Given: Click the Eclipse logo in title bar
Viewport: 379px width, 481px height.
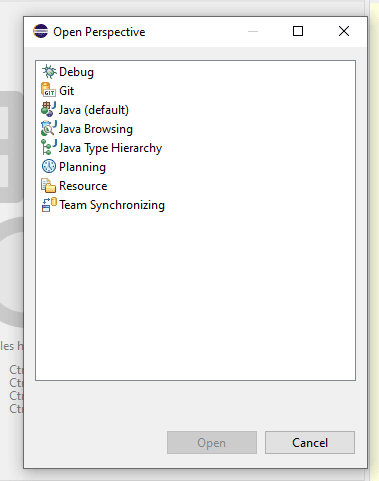Looking at the screenshot, I should tap(41, 32).
